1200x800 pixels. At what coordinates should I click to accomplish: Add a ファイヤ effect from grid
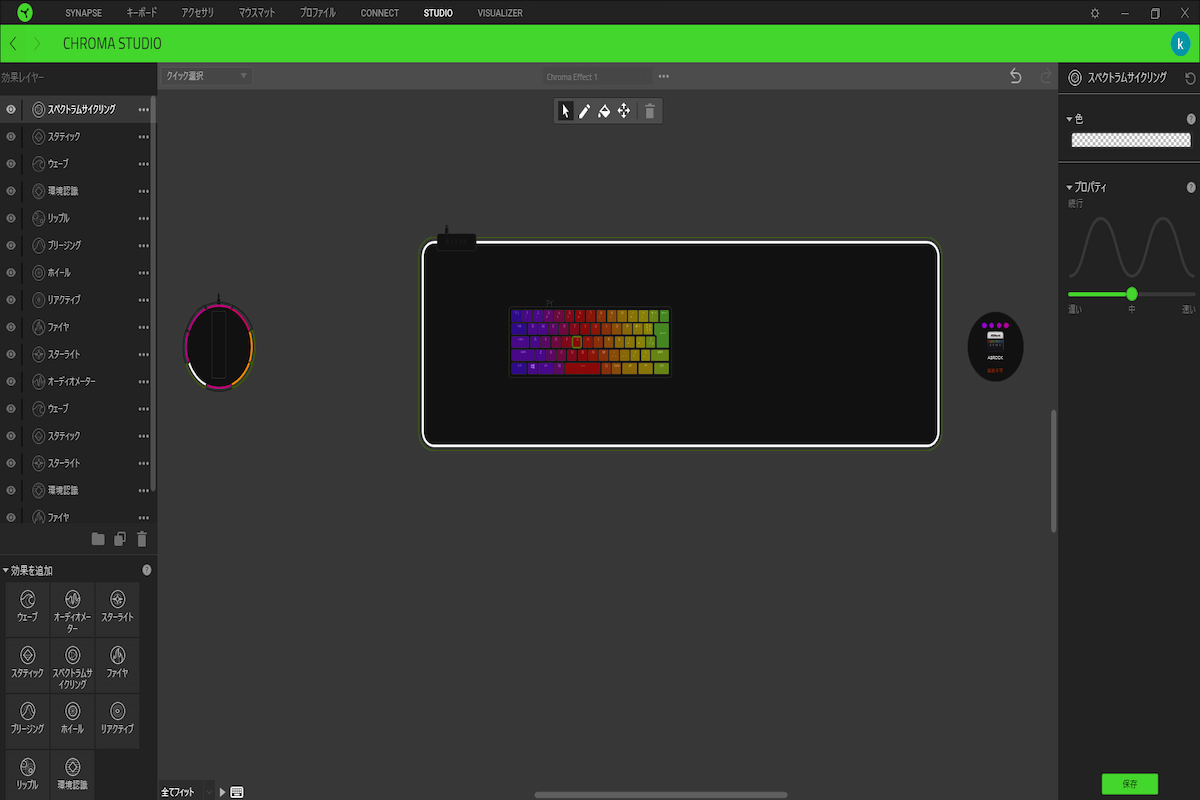tap(117, 665)
